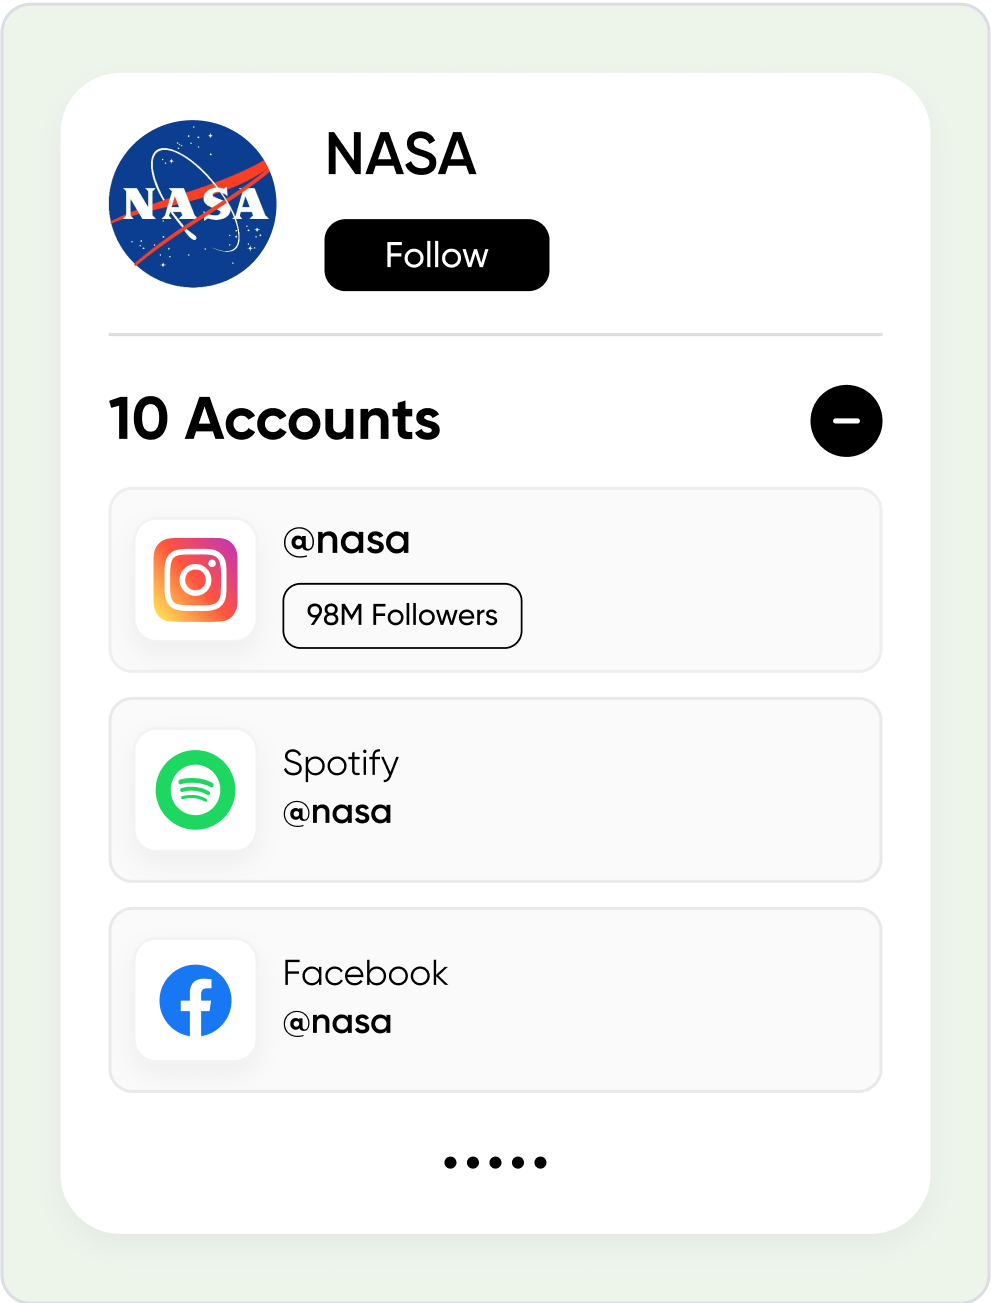Select the Spotify app icon
The height and width of the screenshot is (1303, 991).
pyautogui.click(x=196, y=790)
